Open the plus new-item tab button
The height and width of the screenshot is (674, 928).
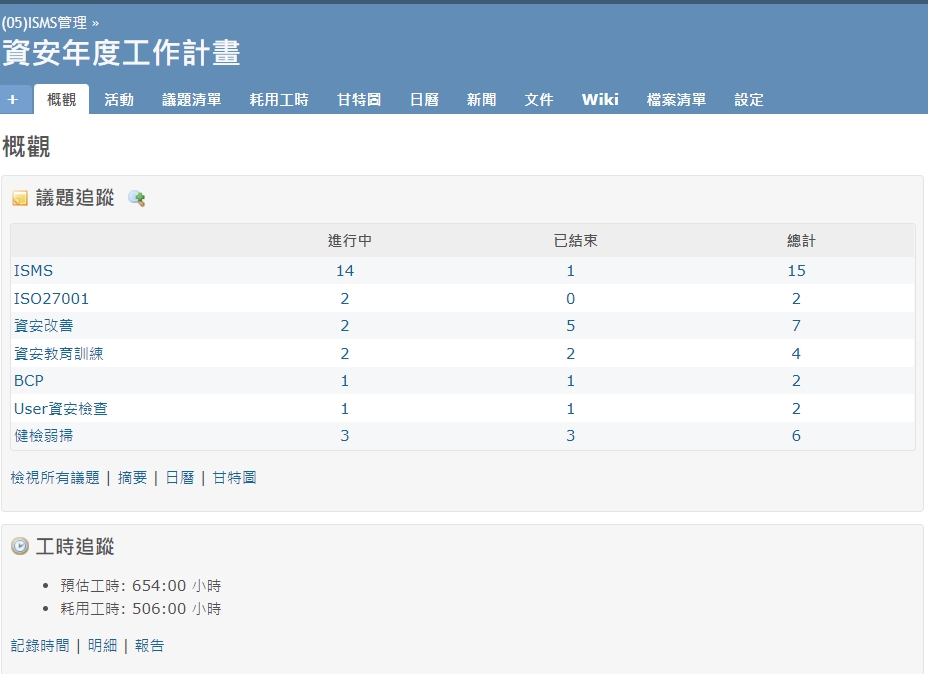point(13,100)
